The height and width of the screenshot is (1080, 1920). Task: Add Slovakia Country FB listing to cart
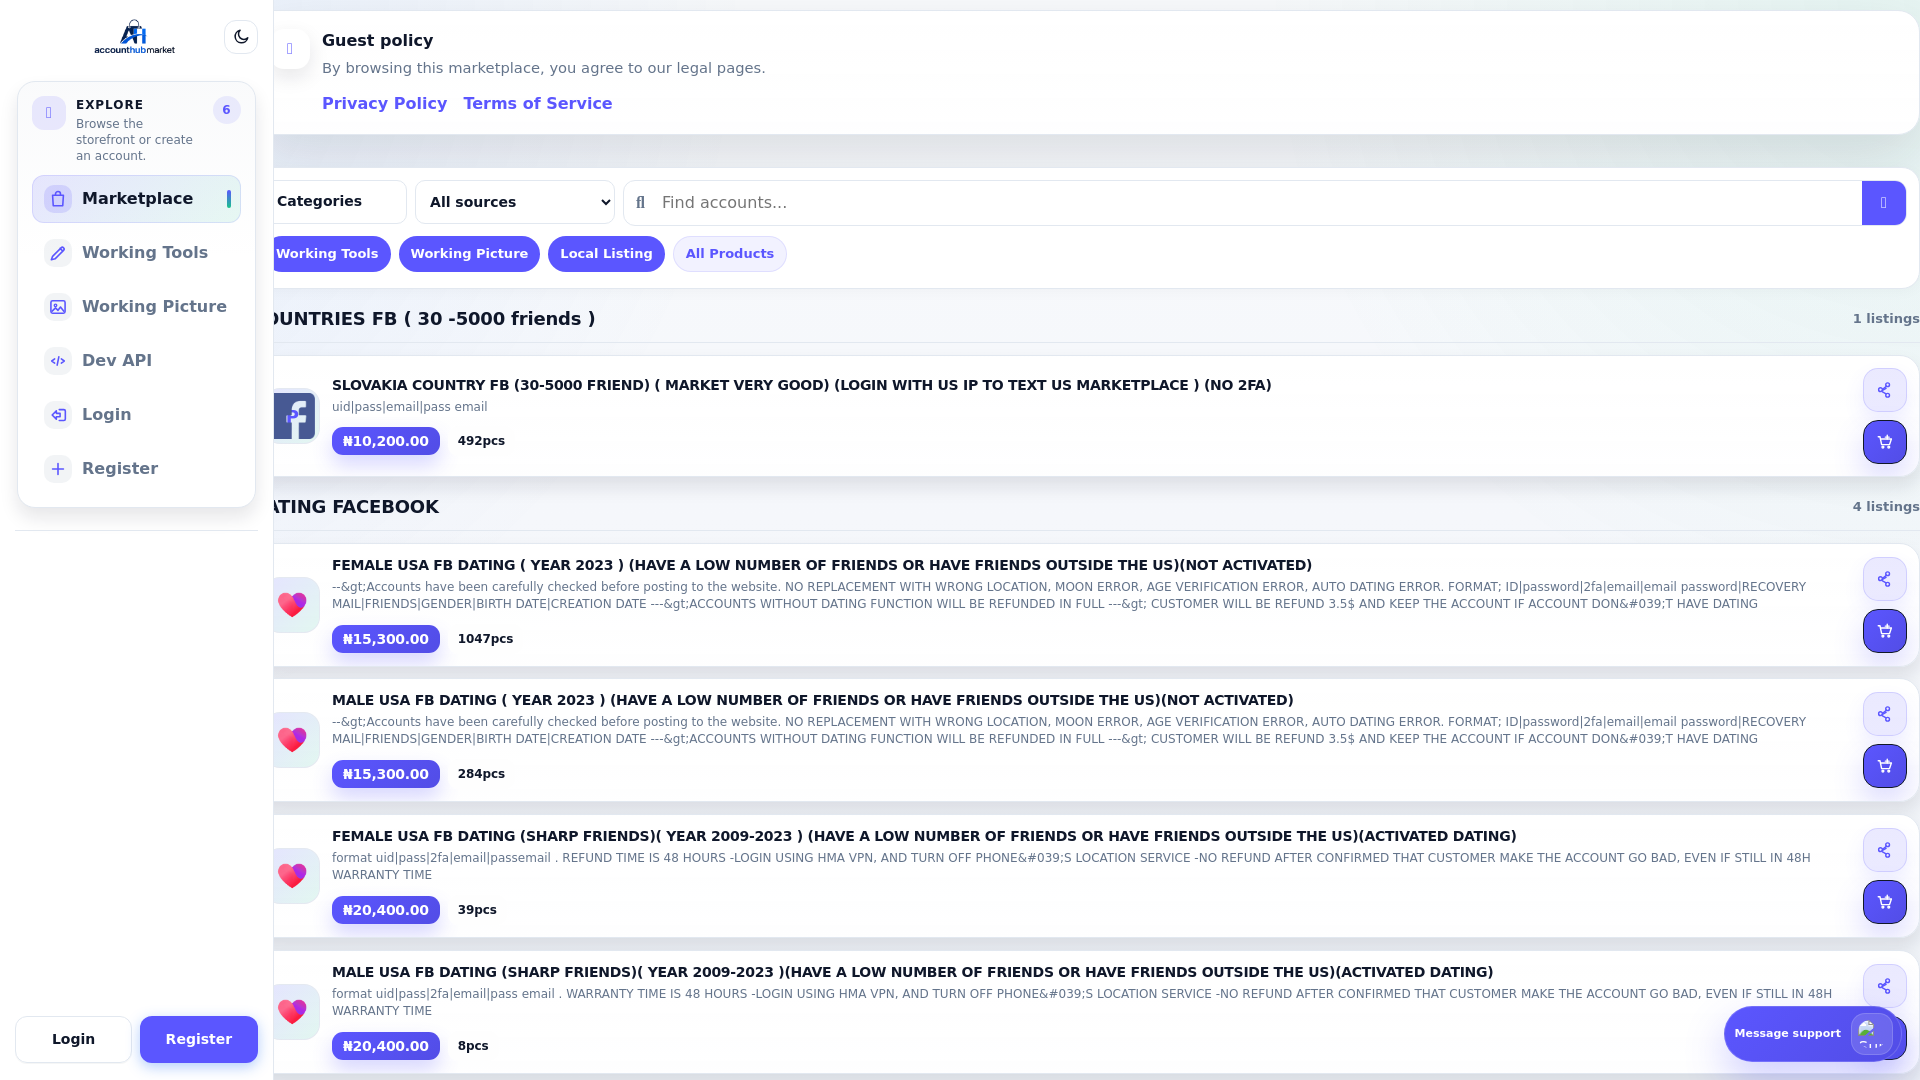(1884, 442)
